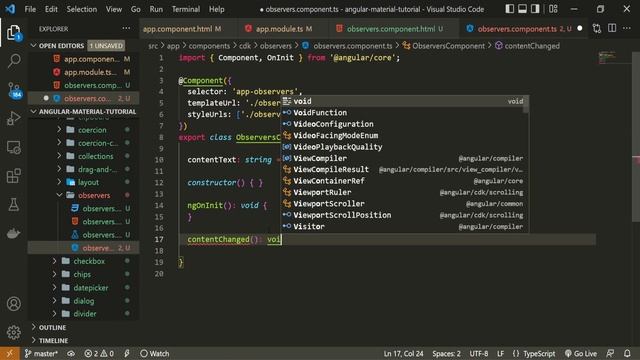Open the Explorer view in activity bar

13,32
